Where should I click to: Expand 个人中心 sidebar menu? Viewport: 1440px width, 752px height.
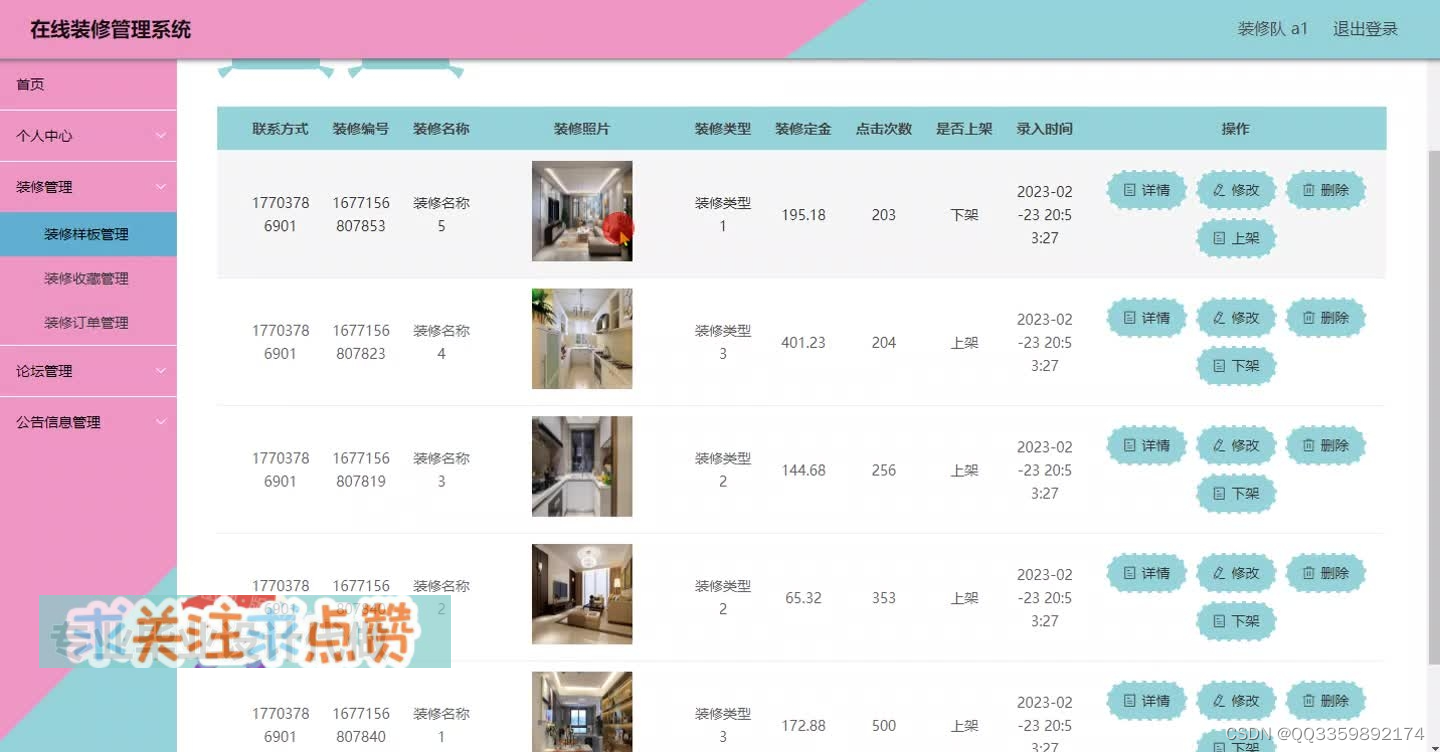pos(88,136)
